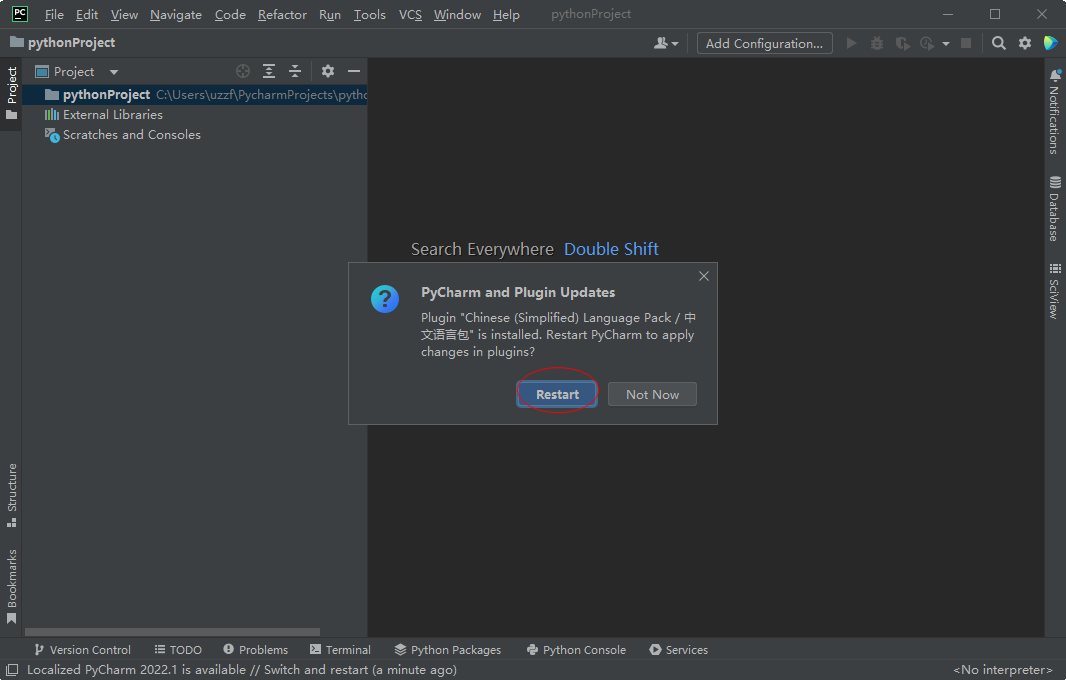Open the Python Console tool window
This screenshot has height=680, width=1066.
(x=577, y=650)
